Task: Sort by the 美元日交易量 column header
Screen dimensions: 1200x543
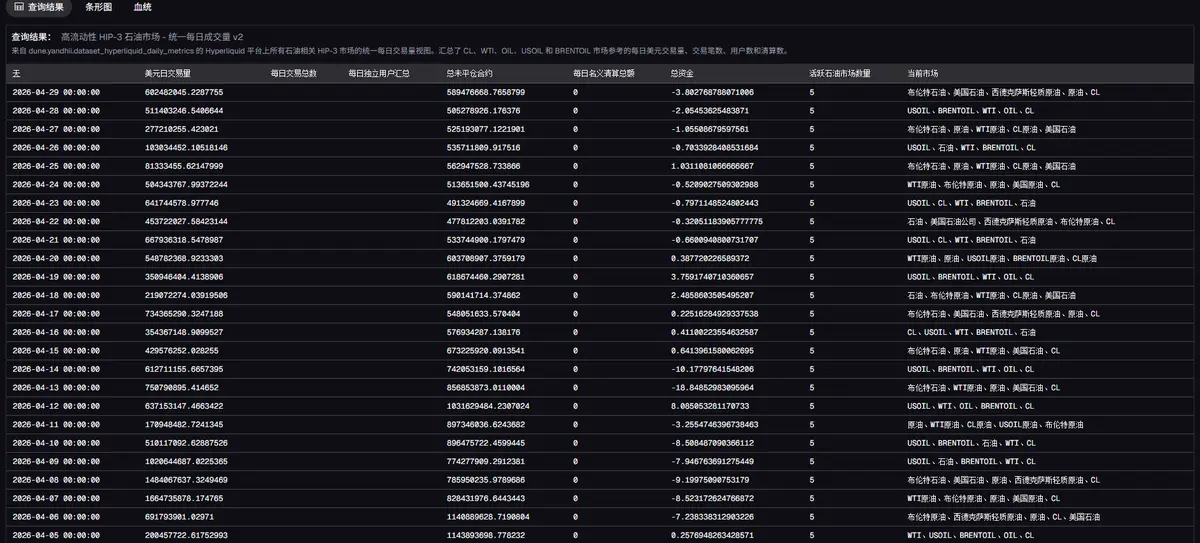Action: [x=168, y=73]
